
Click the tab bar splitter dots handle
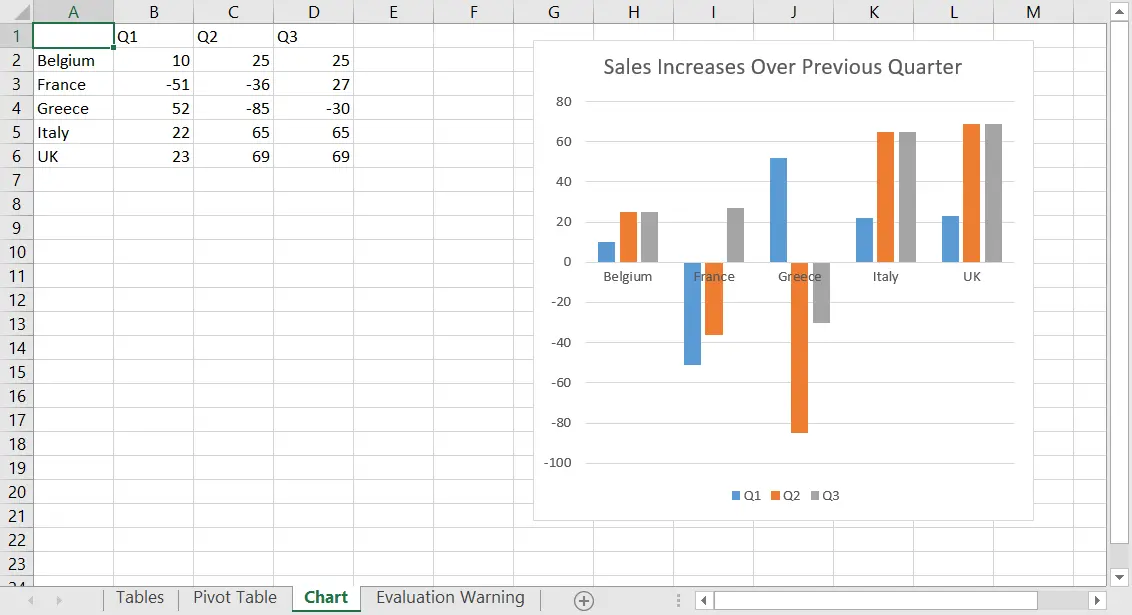click(678, 601)
